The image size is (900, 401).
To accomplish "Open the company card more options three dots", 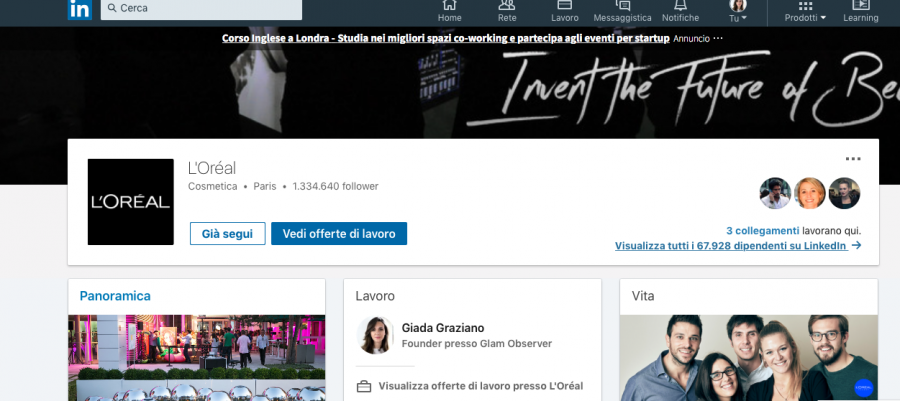I will click(x=853, y=159).
